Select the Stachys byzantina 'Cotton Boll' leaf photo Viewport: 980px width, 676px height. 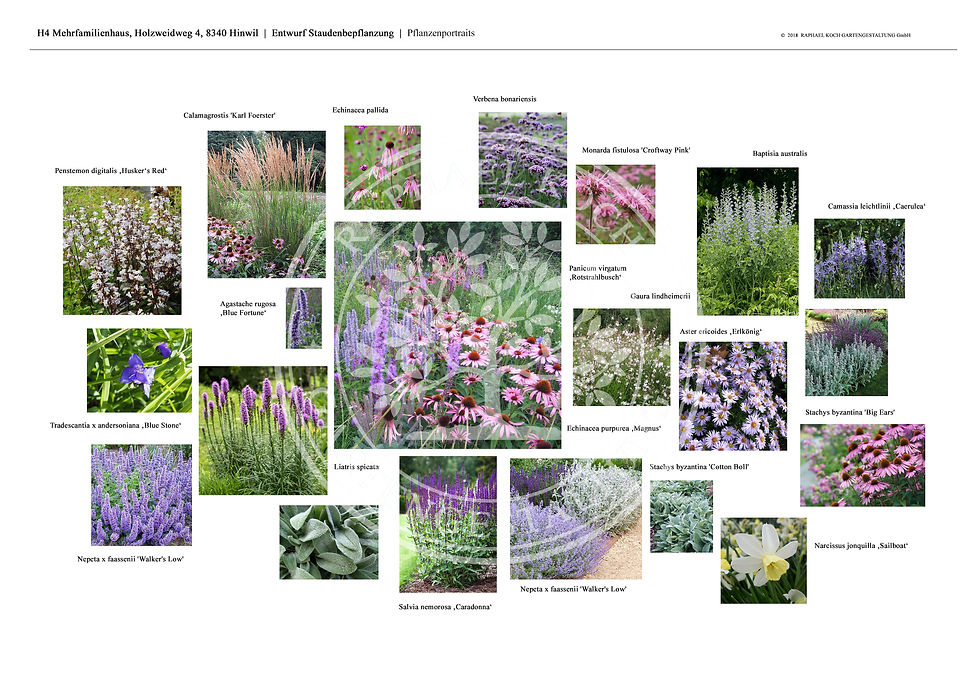pyautogui.click(x=681, y=517)
